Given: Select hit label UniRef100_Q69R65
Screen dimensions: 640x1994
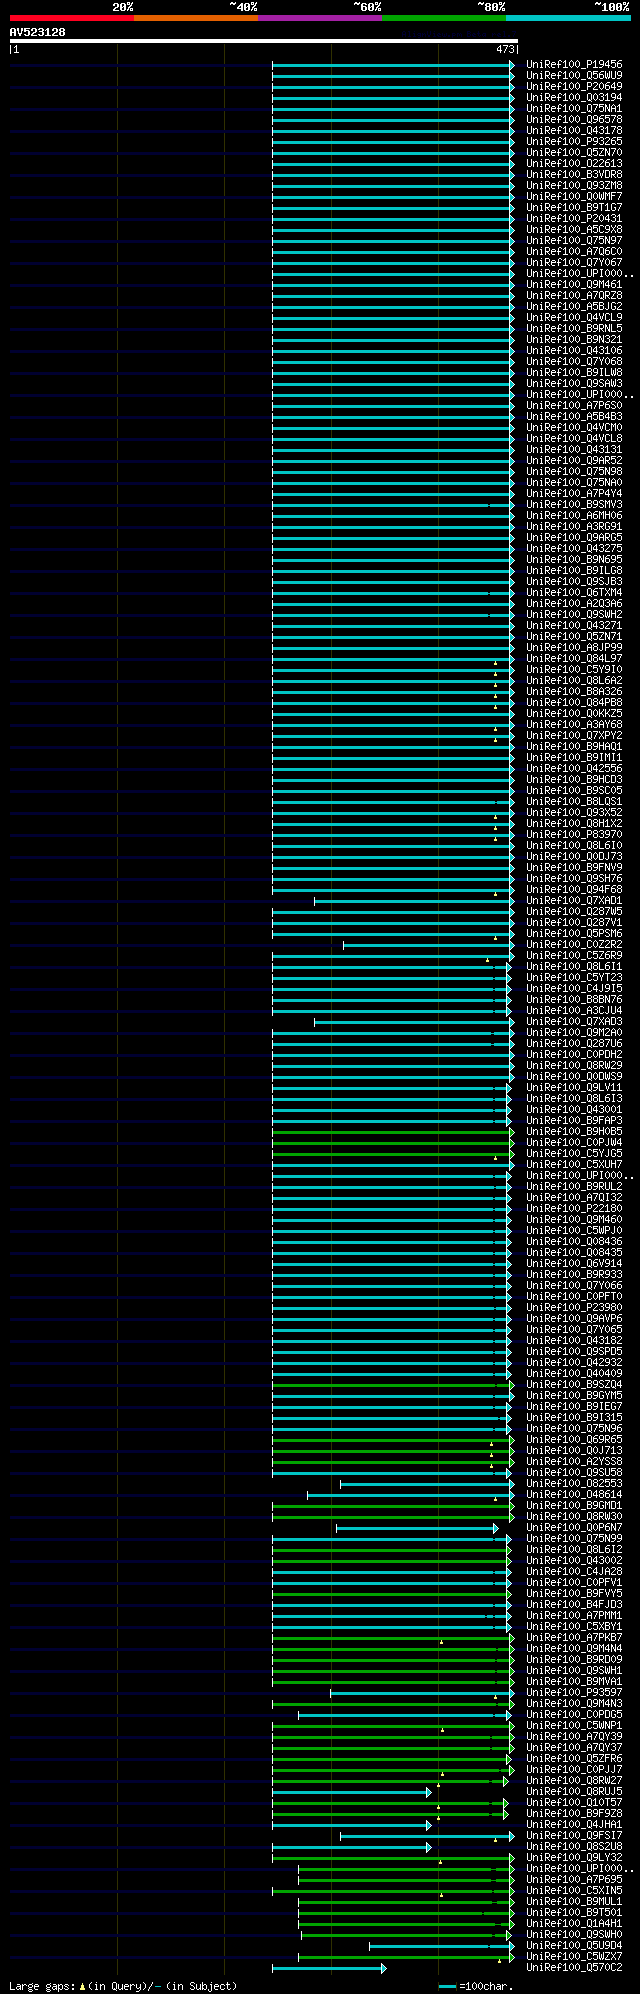Looking at the screenshot, I should point(574,1439).
